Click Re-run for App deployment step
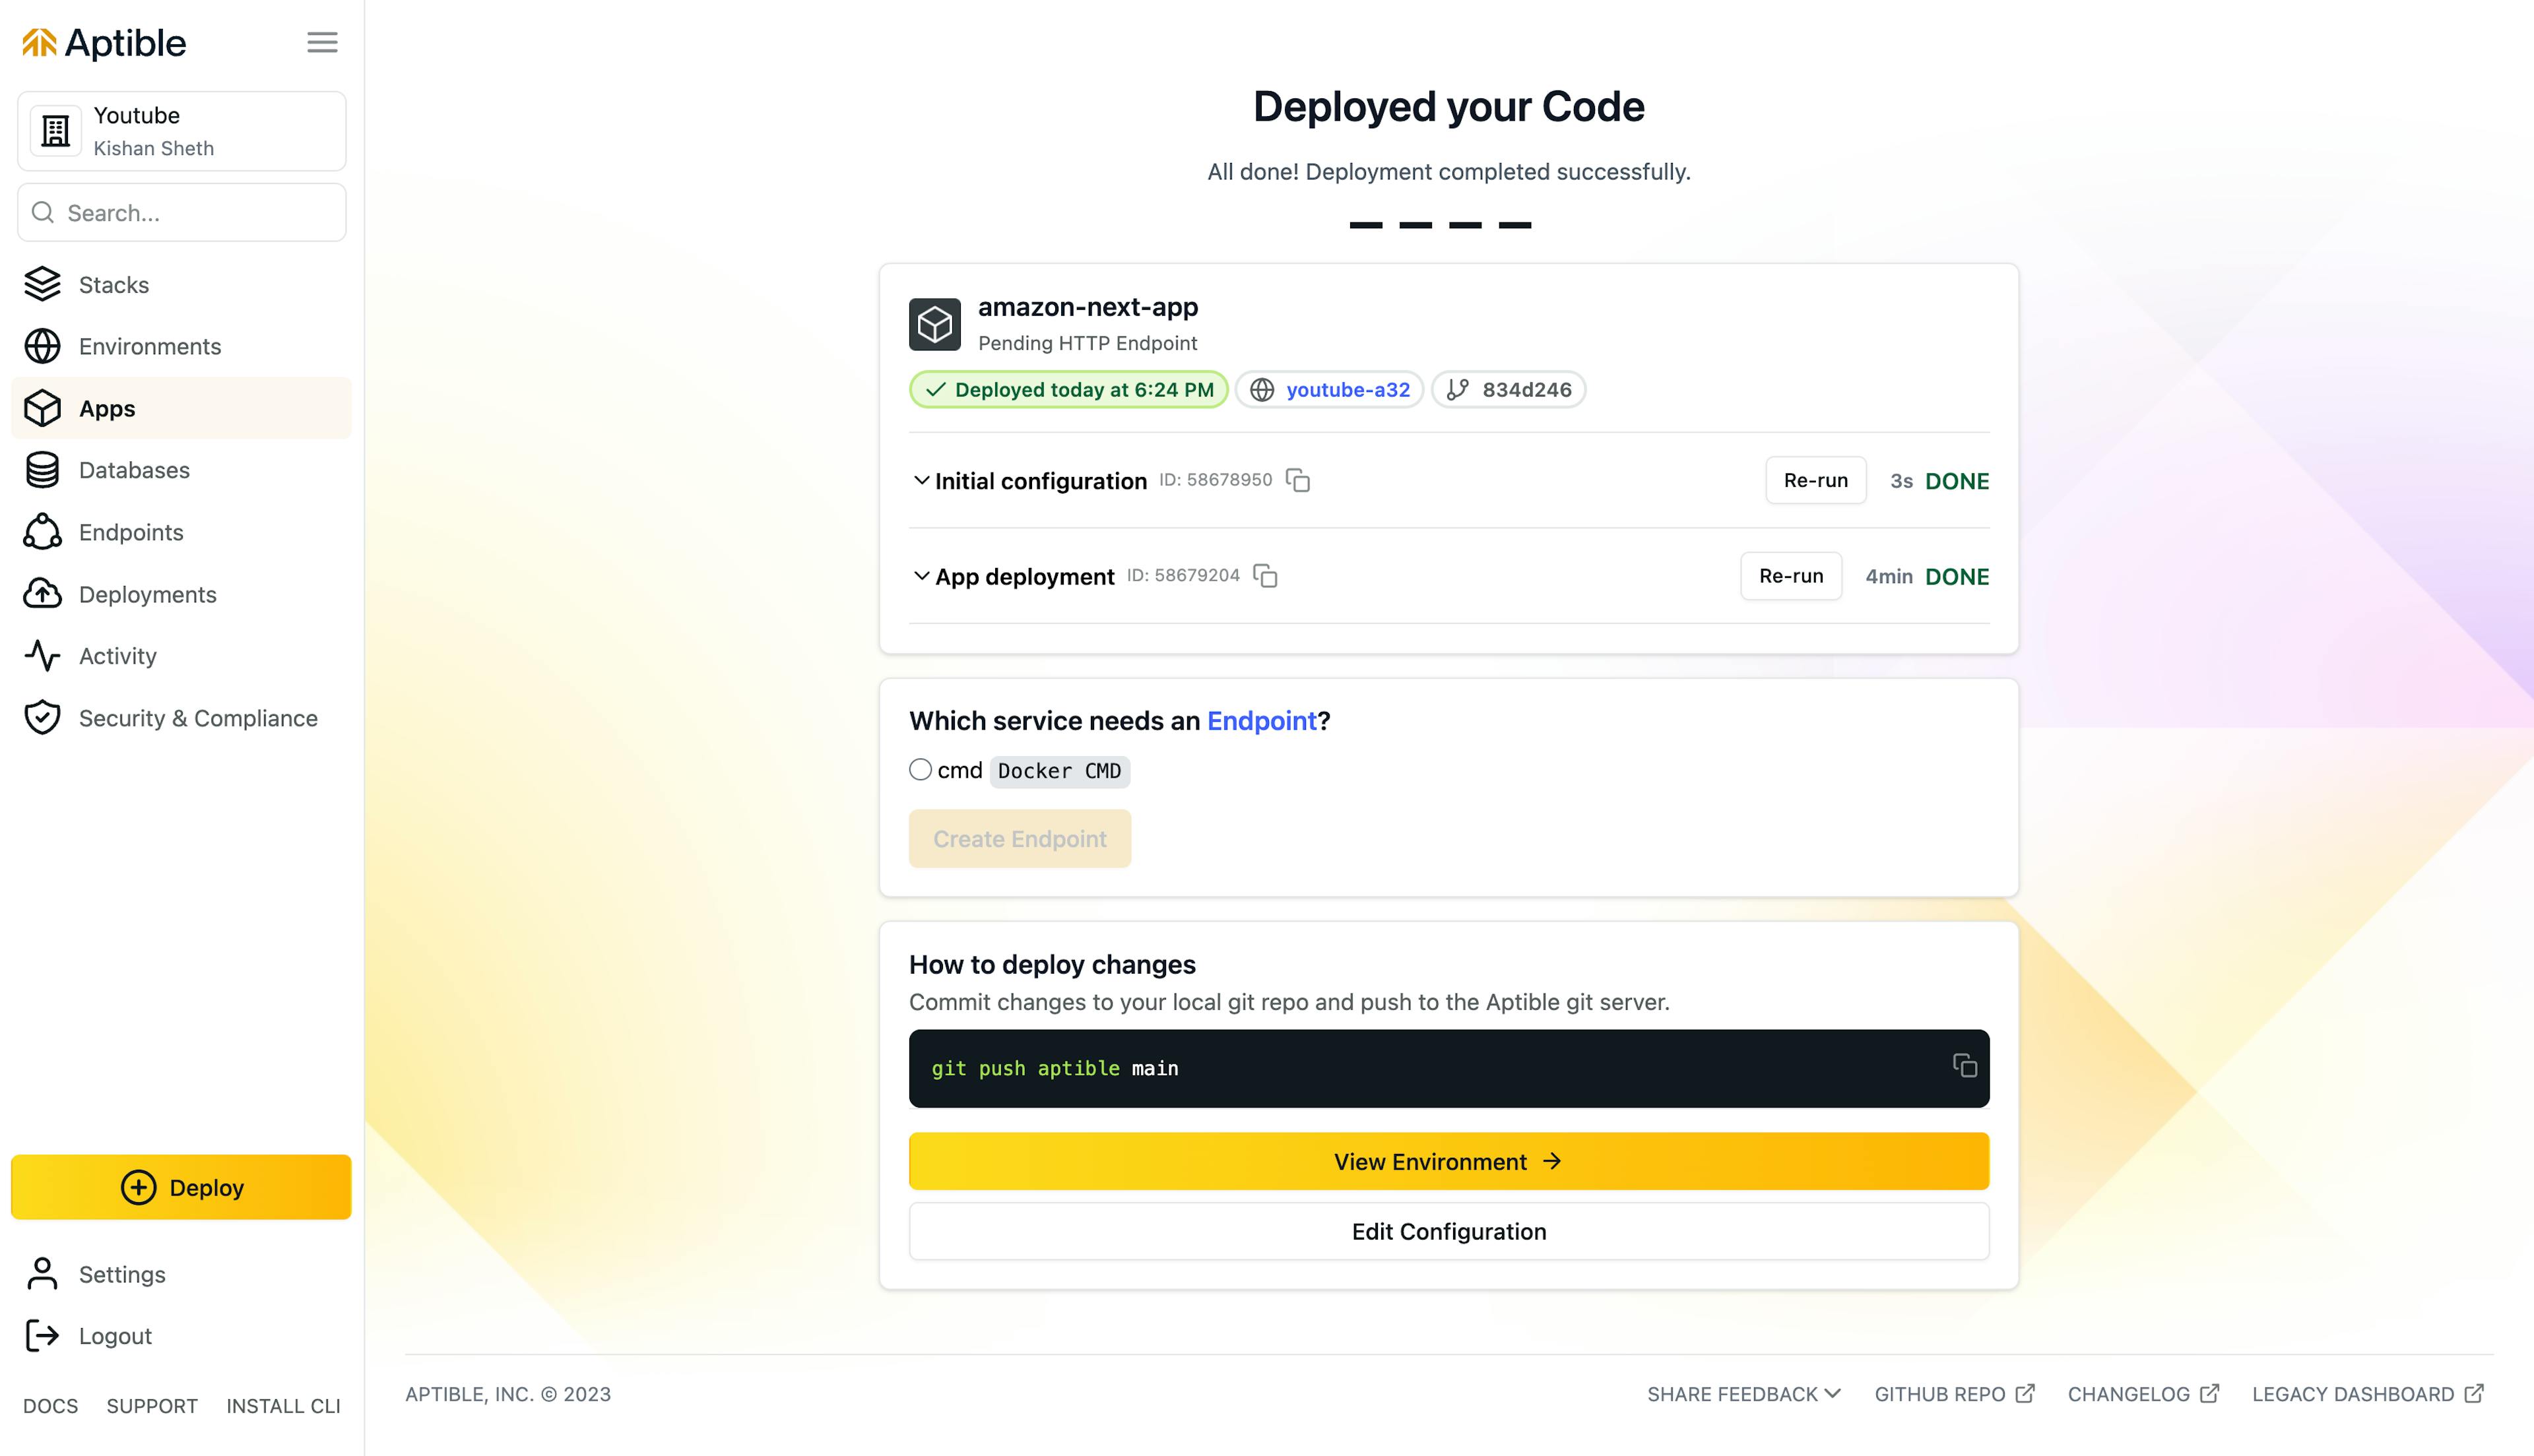Viewport: 2534px width, 1456px height. 1791,576
